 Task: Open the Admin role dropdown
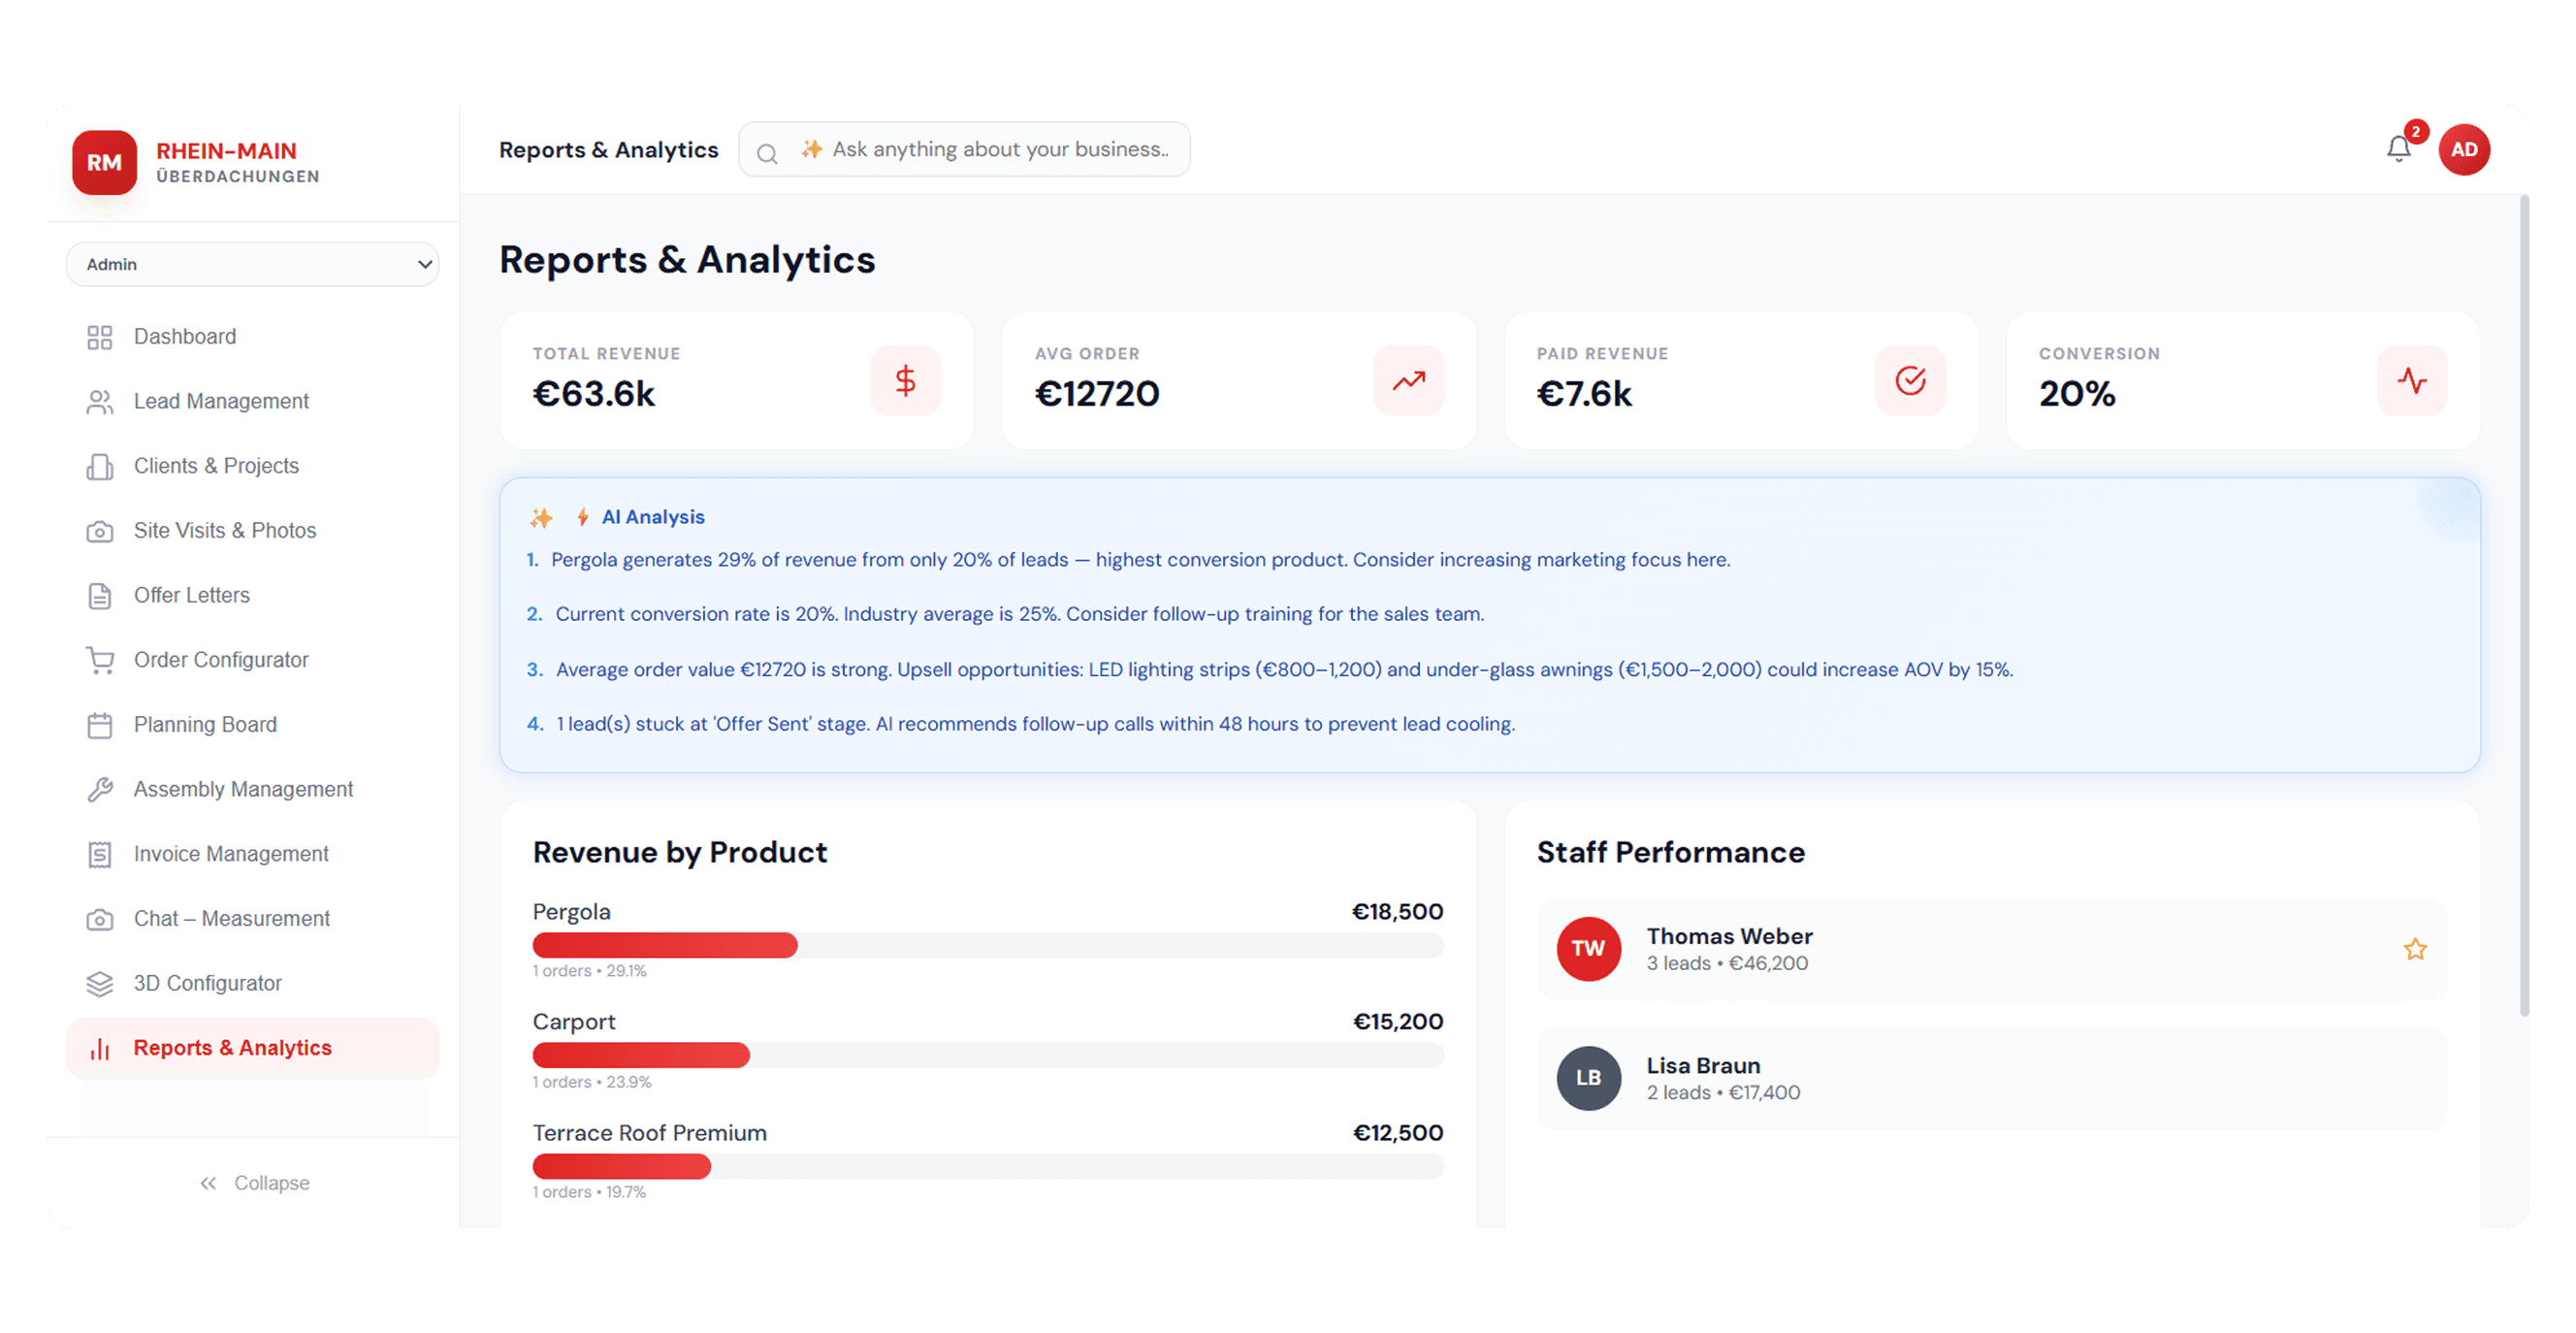tap(252, 264)
